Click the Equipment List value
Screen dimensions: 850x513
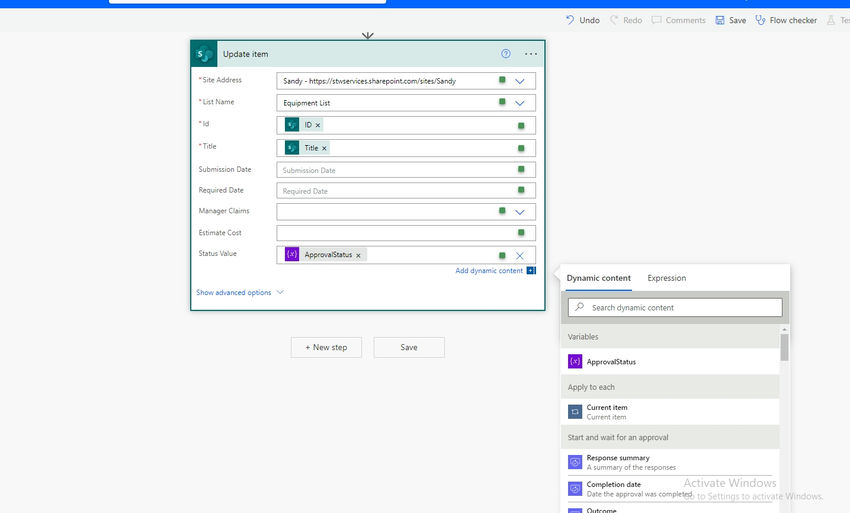[x=306, y=103]
